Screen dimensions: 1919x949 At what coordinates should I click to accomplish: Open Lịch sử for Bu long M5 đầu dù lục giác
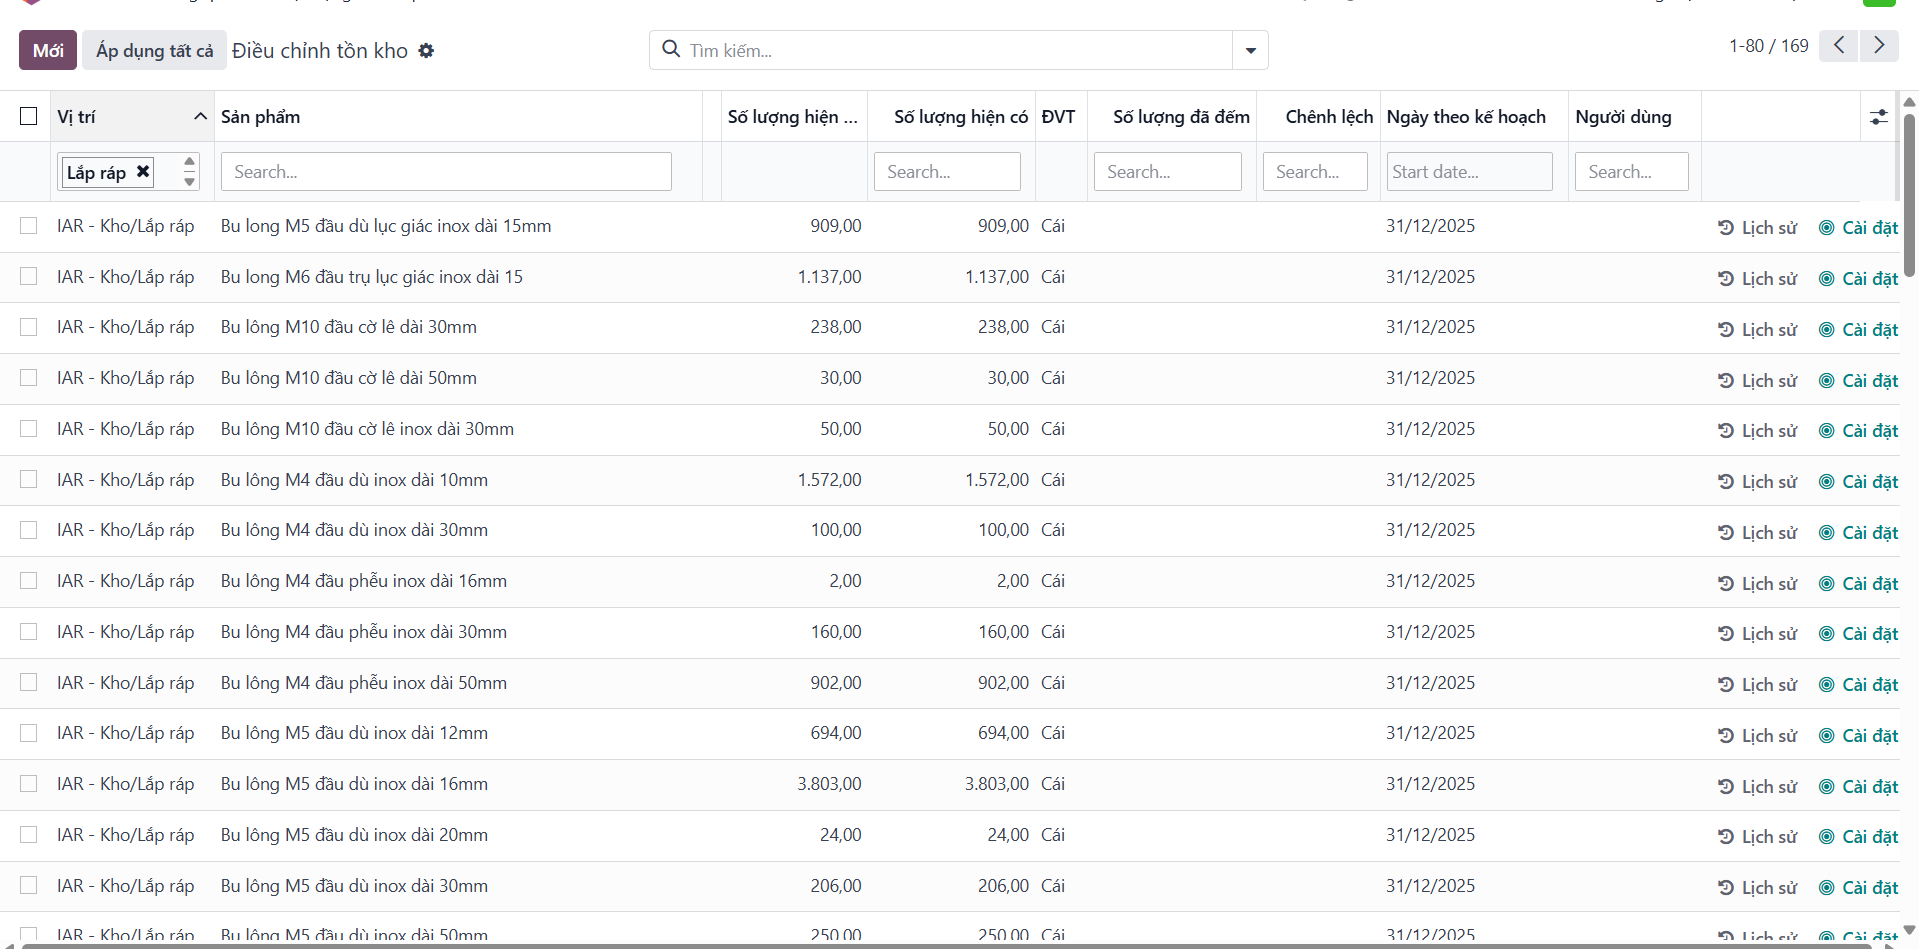tap(1757, 228)
